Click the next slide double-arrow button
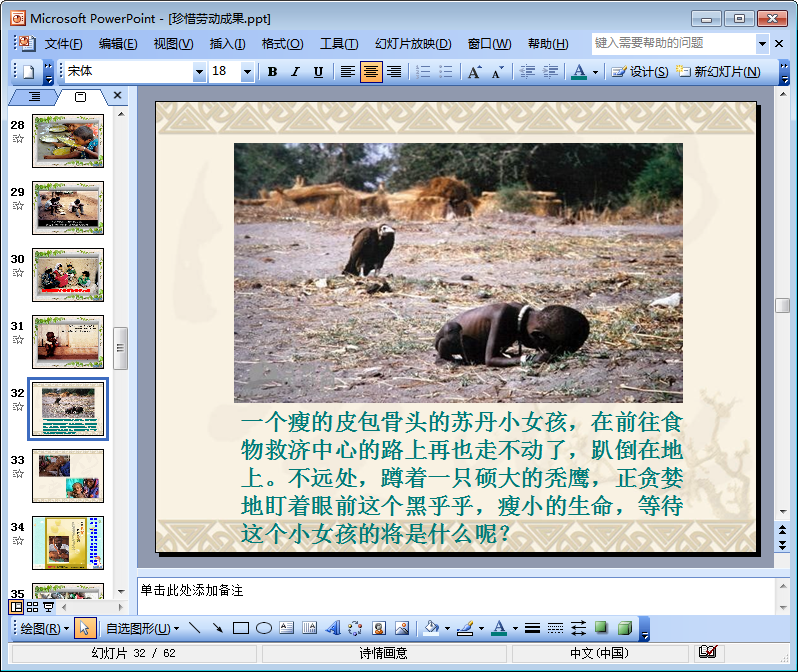The image size is (798, 672). click(x=783, y=545)
